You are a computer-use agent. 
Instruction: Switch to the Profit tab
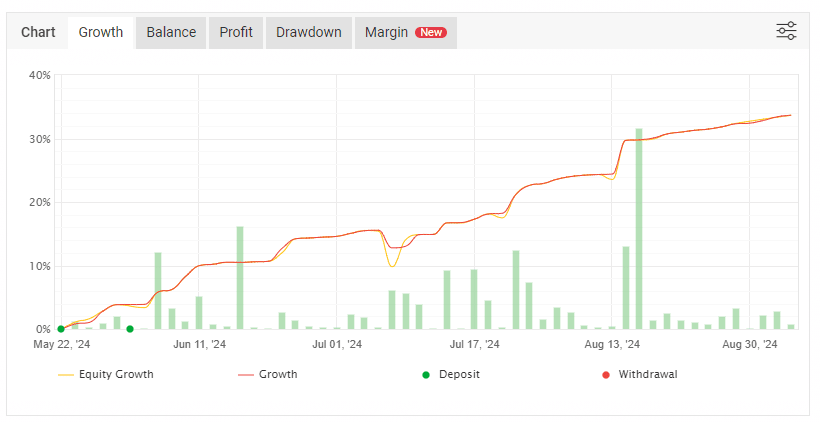pyautogui.click(x=236, y=32)
